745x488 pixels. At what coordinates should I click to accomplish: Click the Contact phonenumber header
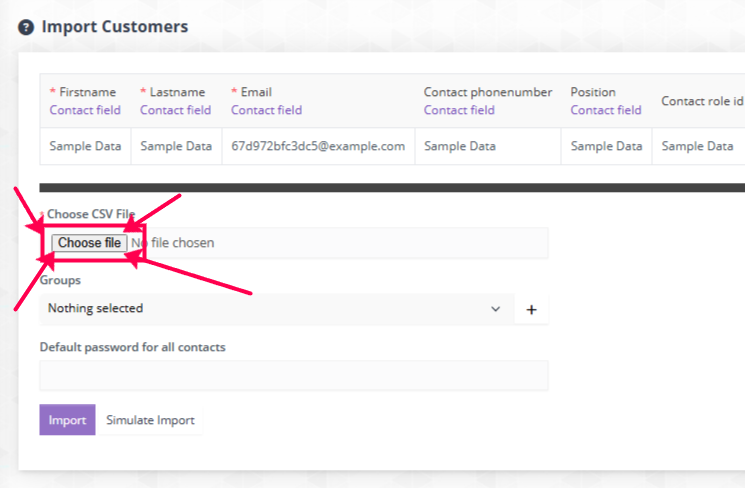point(488,92)
